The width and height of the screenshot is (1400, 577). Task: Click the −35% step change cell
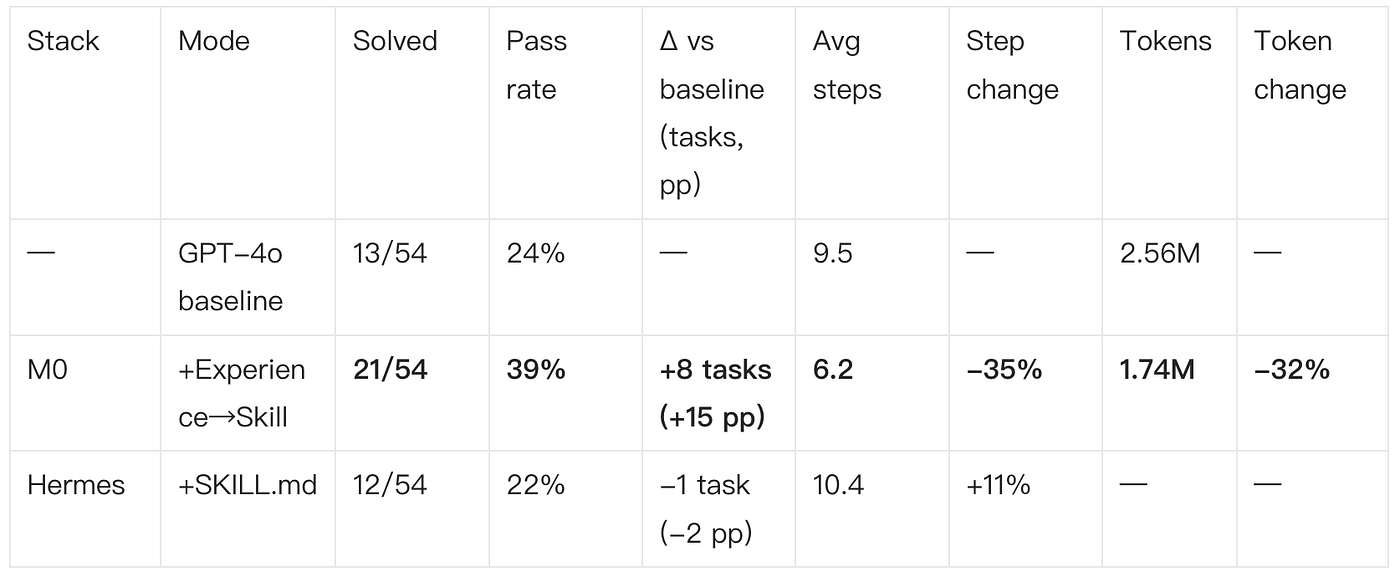click(1004, 370)
